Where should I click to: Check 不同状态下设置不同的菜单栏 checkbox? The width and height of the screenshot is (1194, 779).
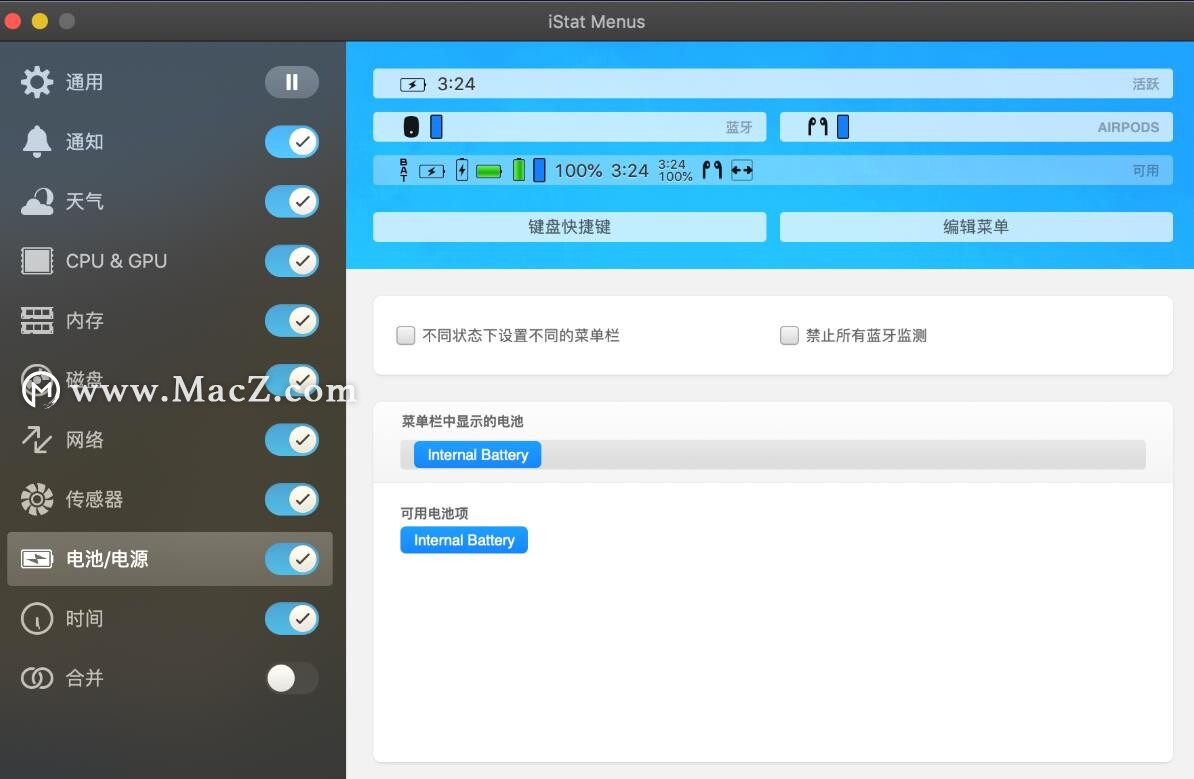point(406,335)
